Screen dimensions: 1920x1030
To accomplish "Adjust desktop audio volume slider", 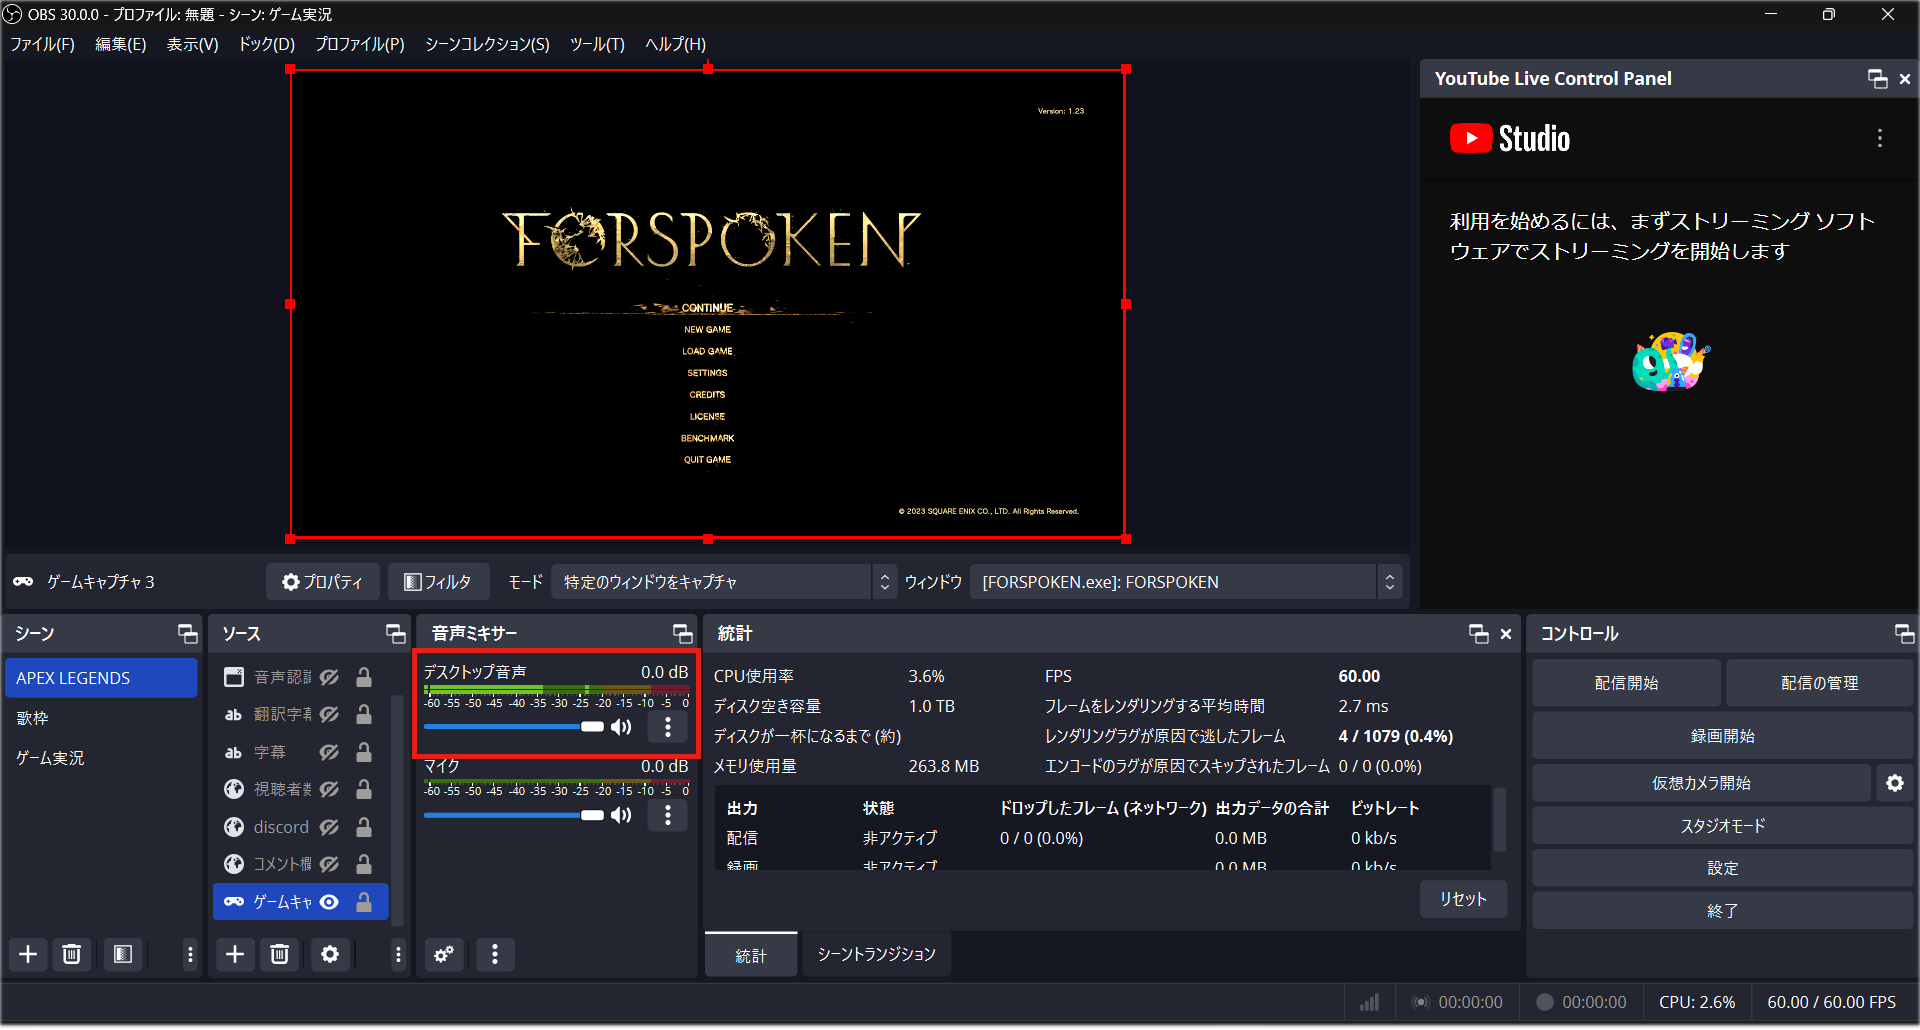I will coord(513,727).
